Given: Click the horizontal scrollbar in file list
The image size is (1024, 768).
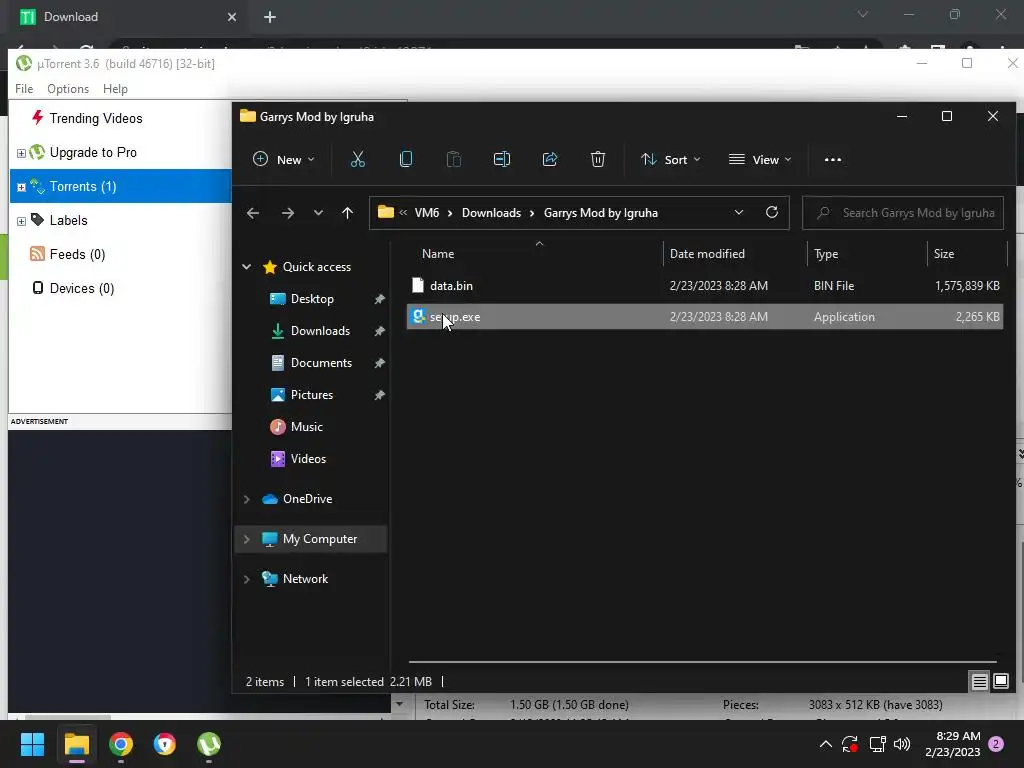Looking at the screenshot, I should tap(702, 662).
